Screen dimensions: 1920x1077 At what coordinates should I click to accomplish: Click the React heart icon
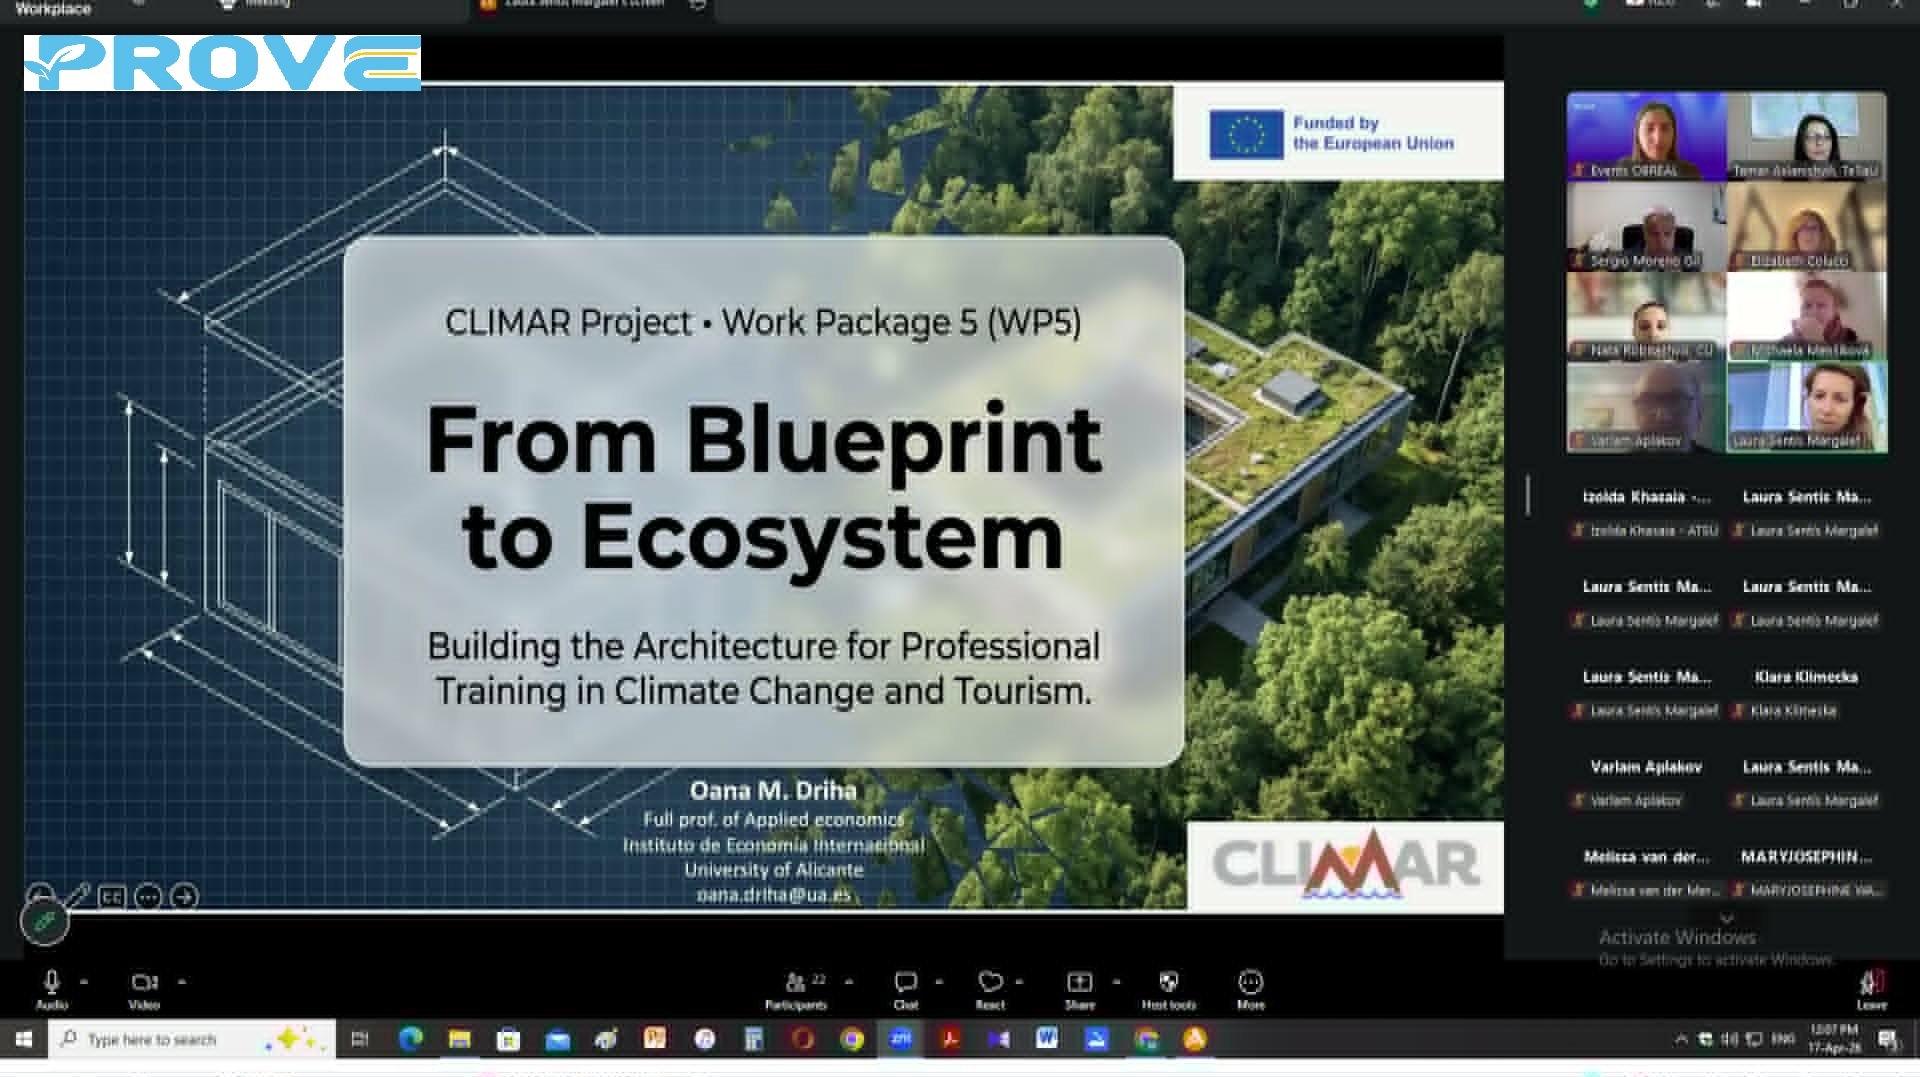tap(990, 984)
